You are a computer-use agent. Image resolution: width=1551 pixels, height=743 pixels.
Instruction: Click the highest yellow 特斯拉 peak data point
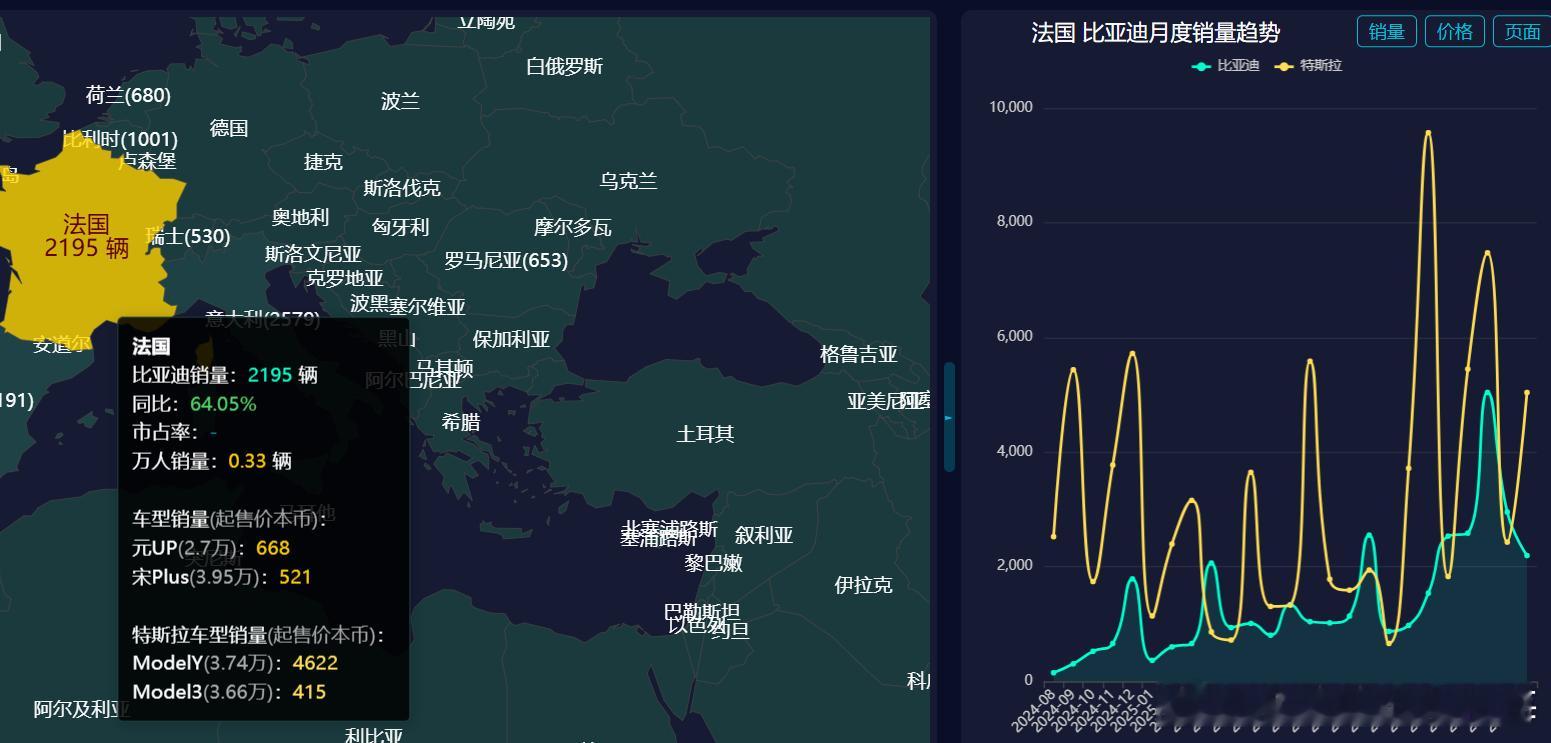point(1428,132)
